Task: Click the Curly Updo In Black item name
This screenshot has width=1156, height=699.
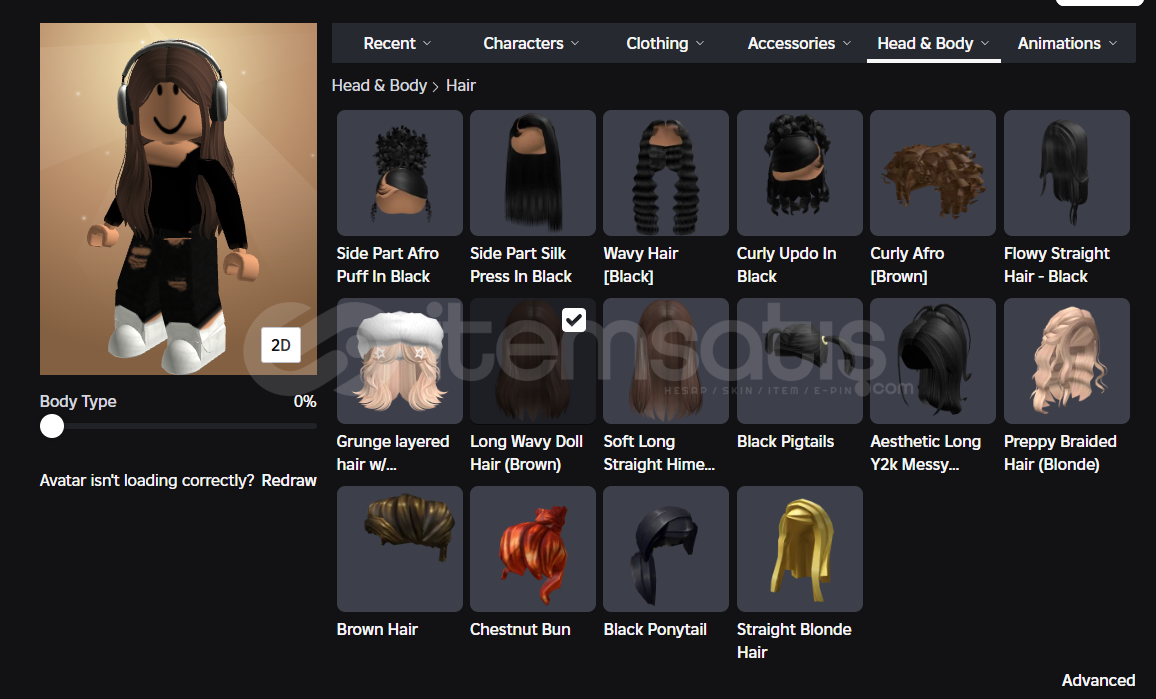Action: pyautogui.click(x=787, y=265)
